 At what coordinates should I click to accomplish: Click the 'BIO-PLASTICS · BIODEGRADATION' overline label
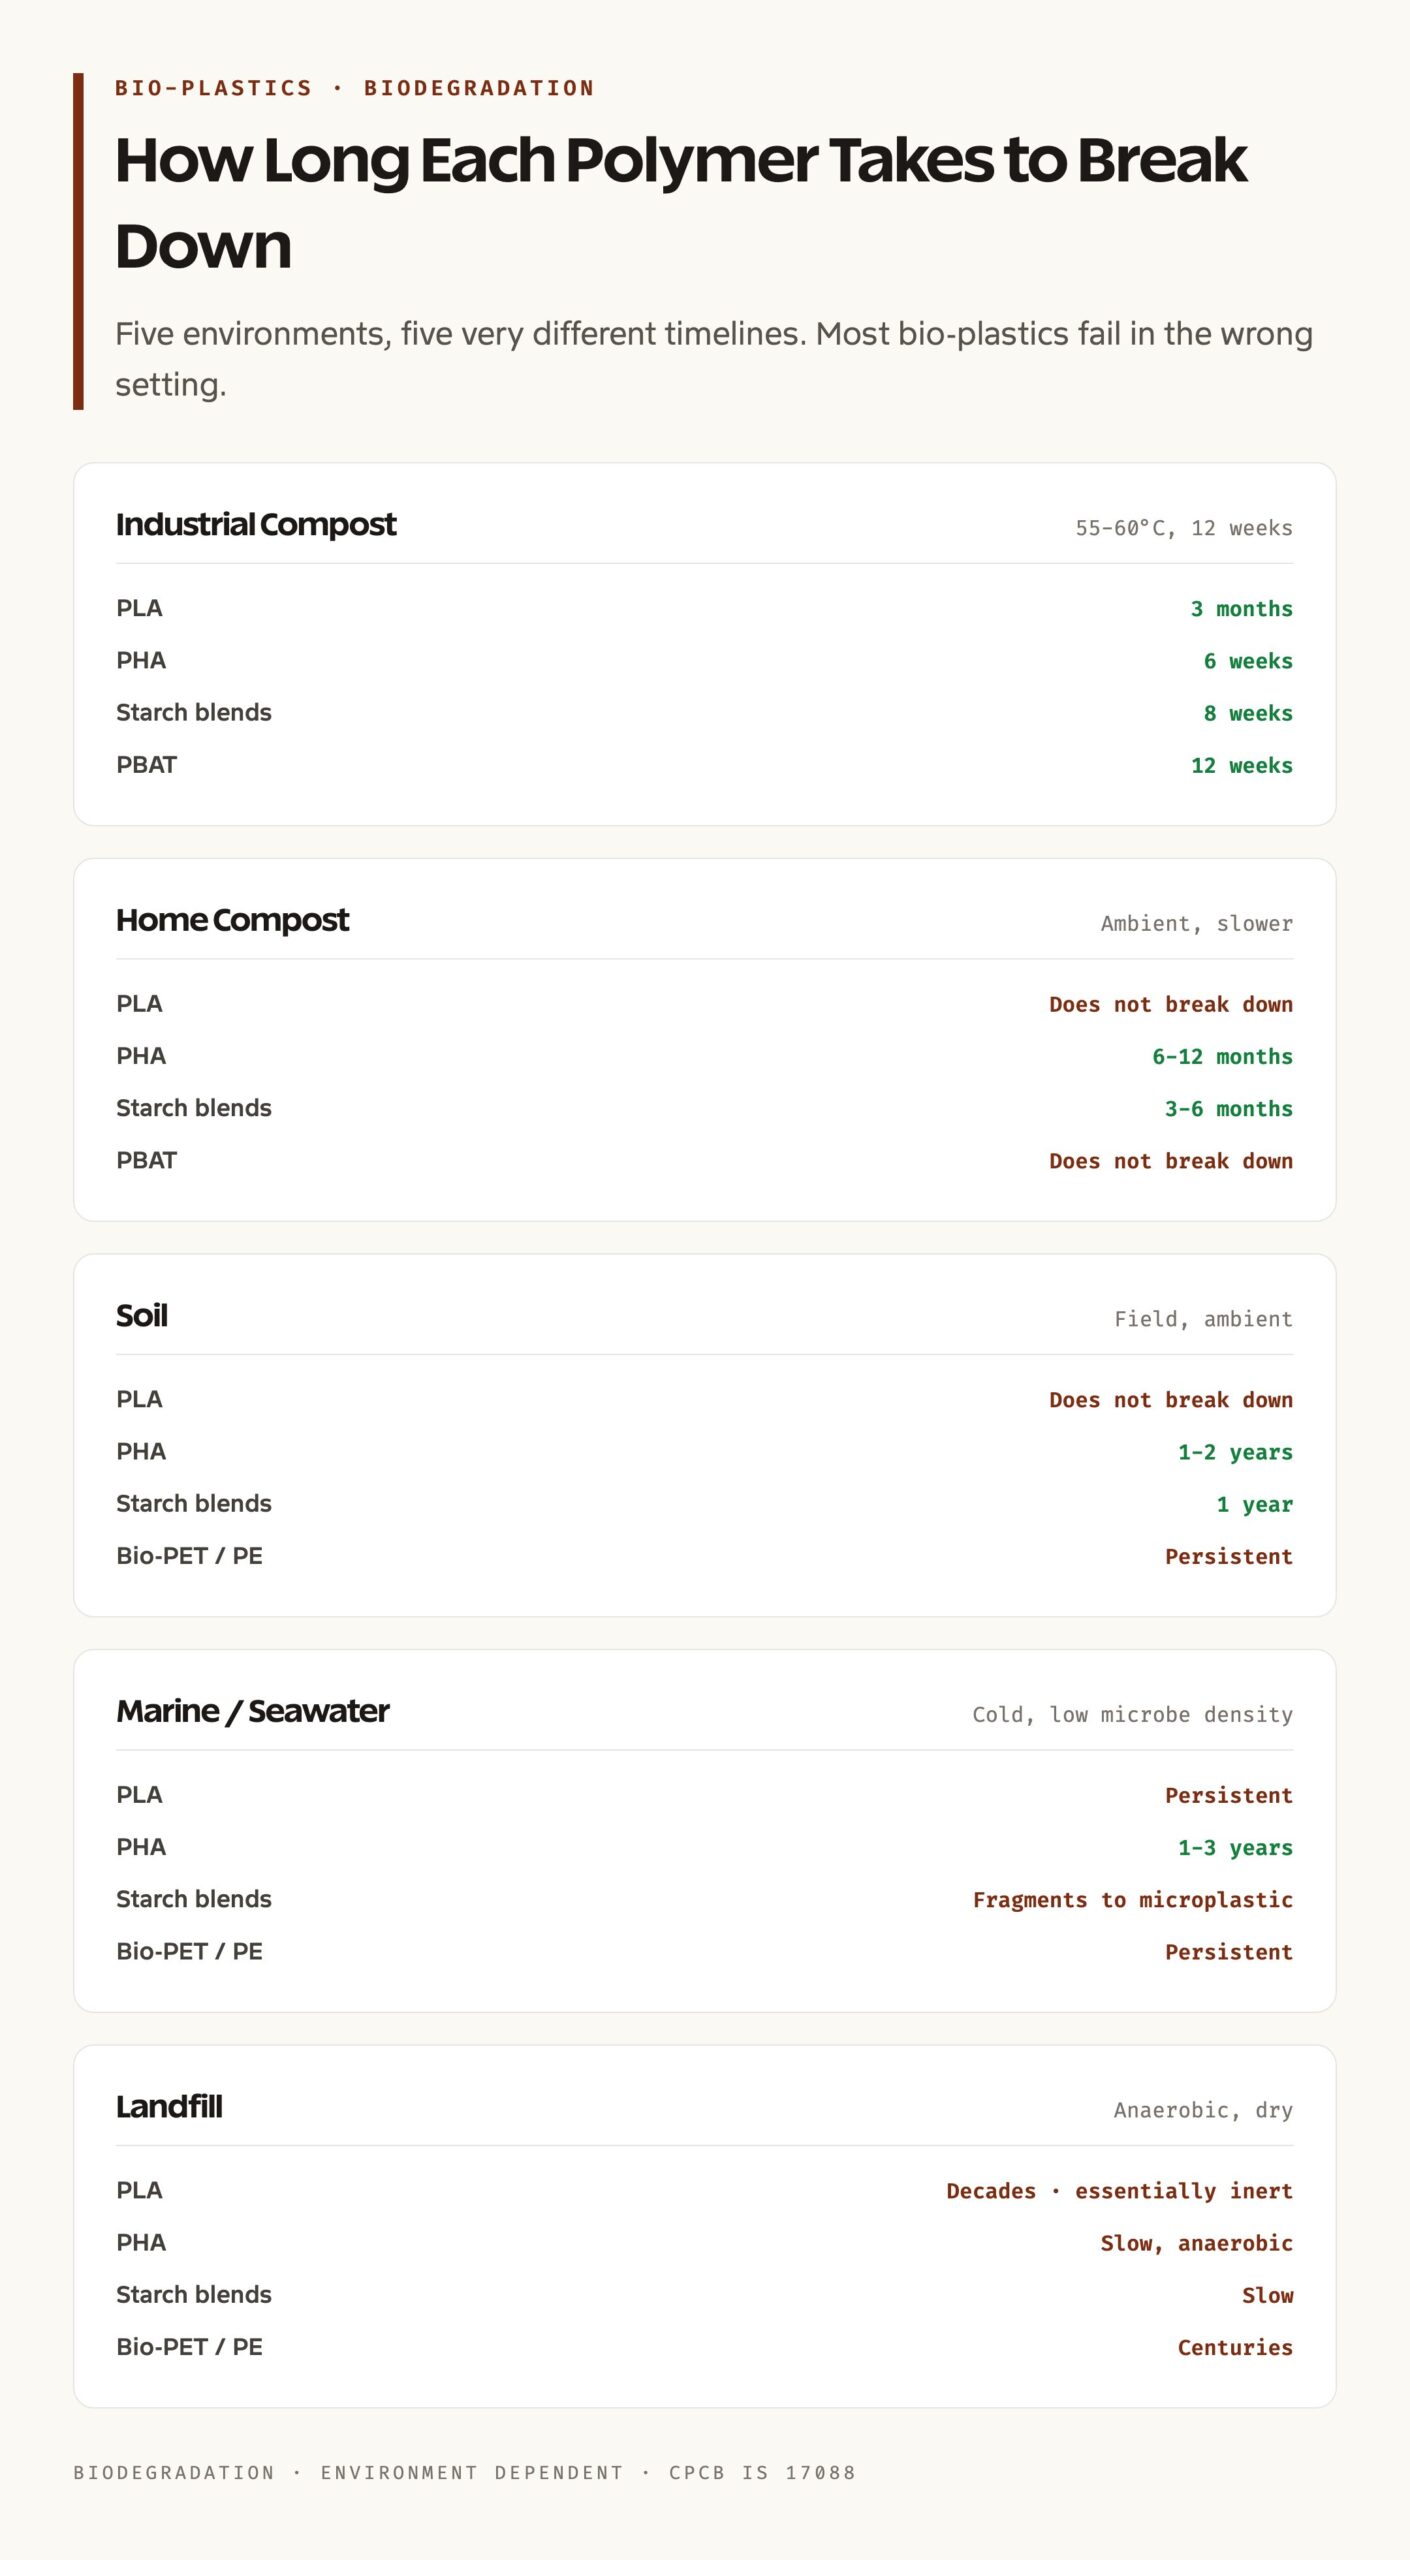pyautogui.click(x=355, y=88)
